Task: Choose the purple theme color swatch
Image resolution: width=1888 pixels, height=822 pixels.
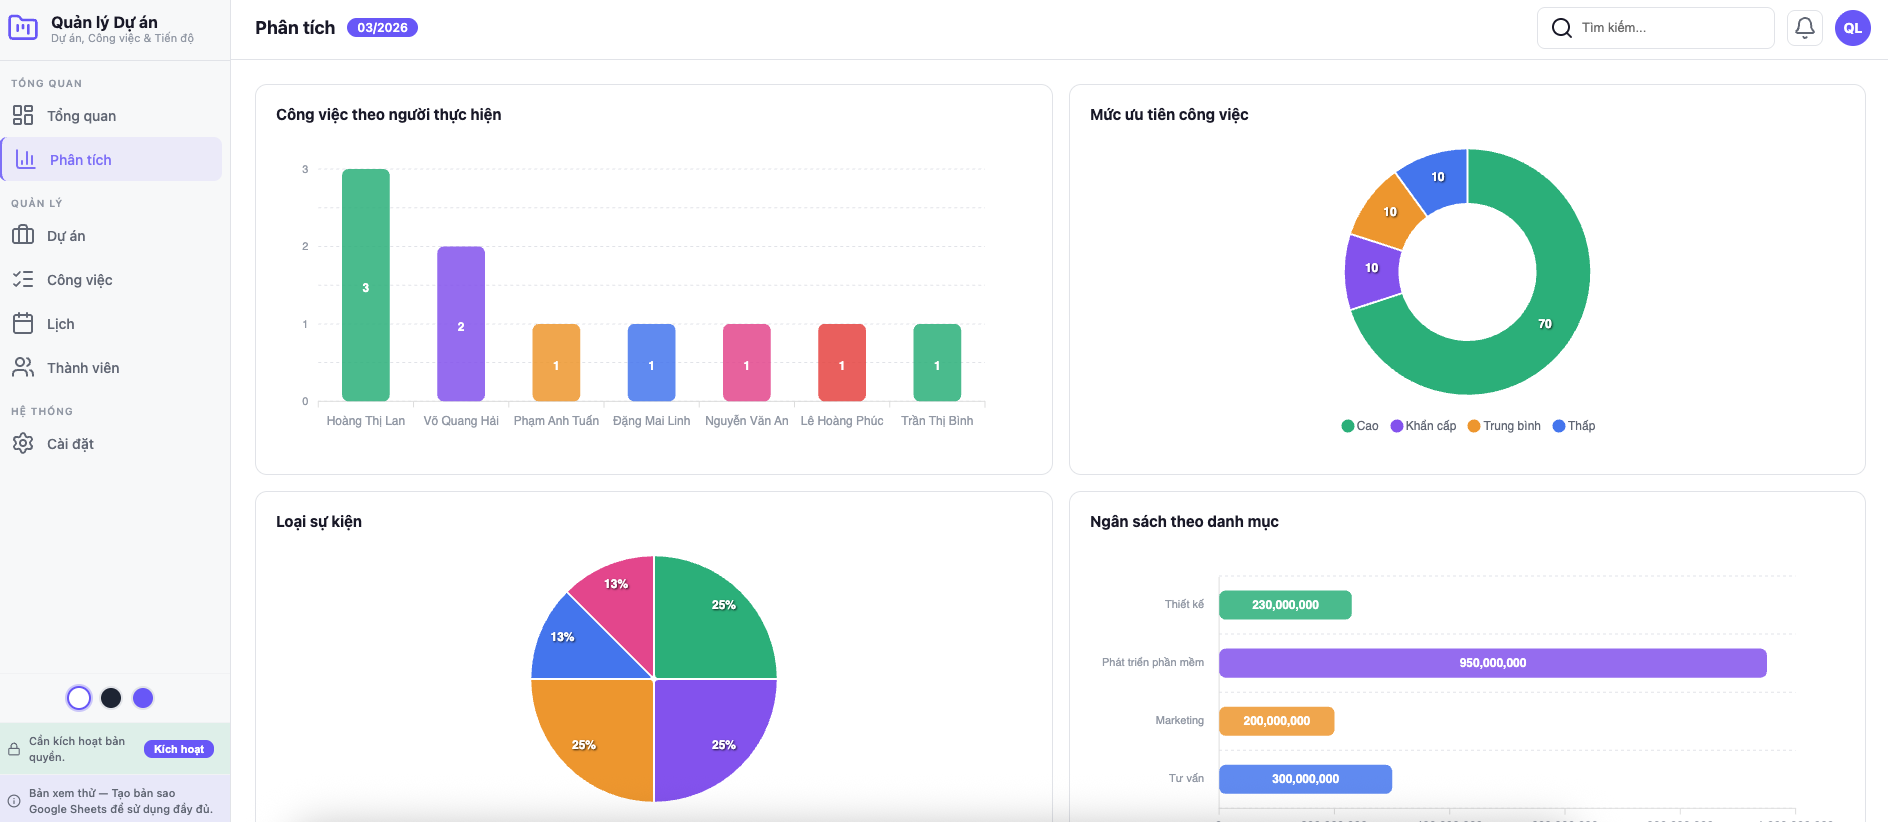Action: pos(143,698)
